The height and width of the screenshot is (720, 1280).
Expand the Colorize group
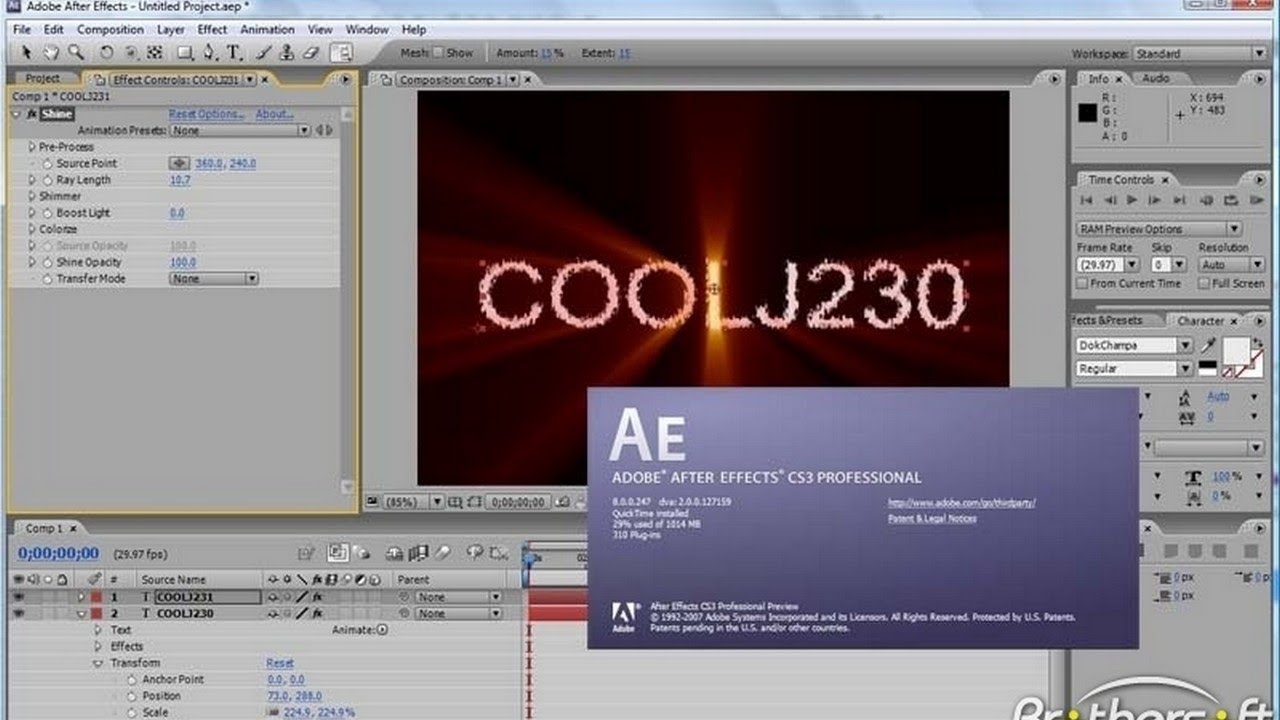(32, 229)
